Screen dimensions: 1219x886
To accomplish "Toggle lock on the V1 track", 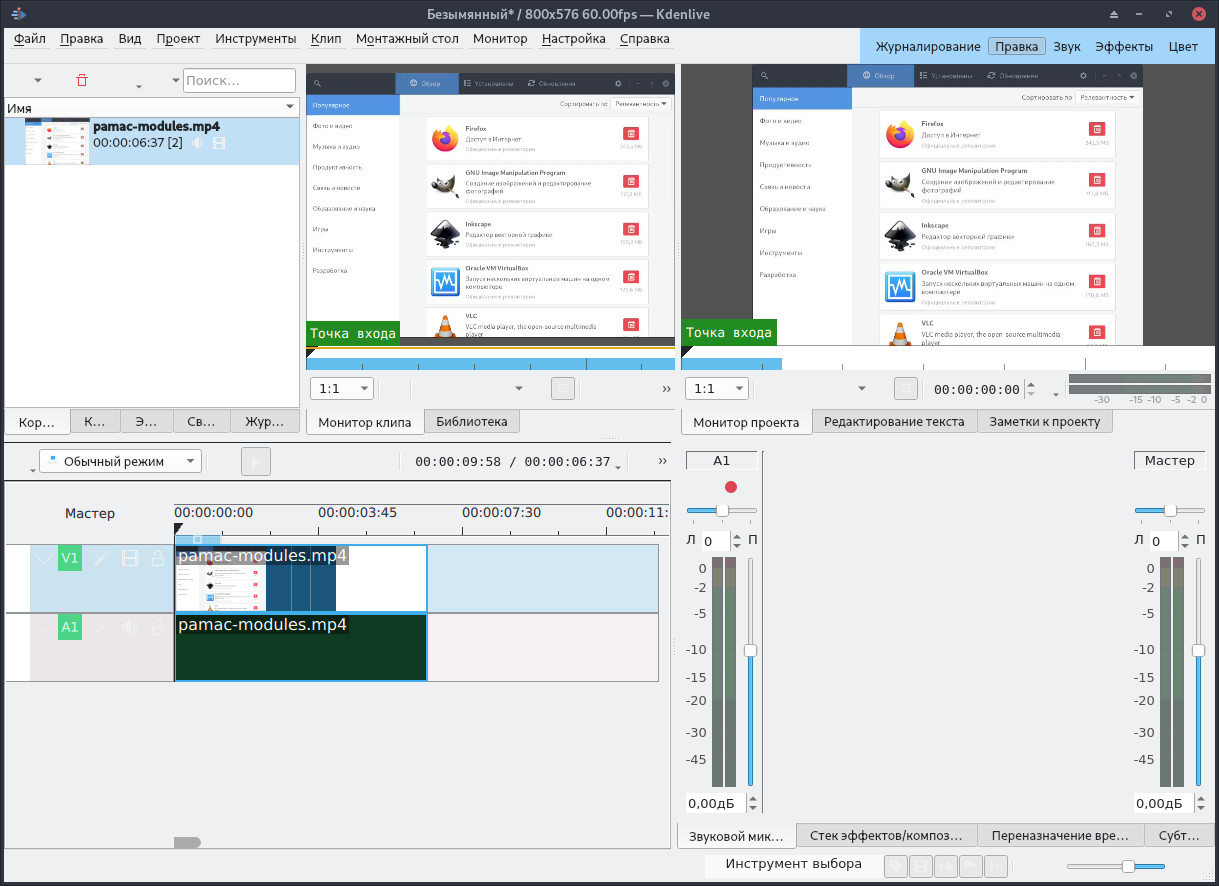I will 157,559.
